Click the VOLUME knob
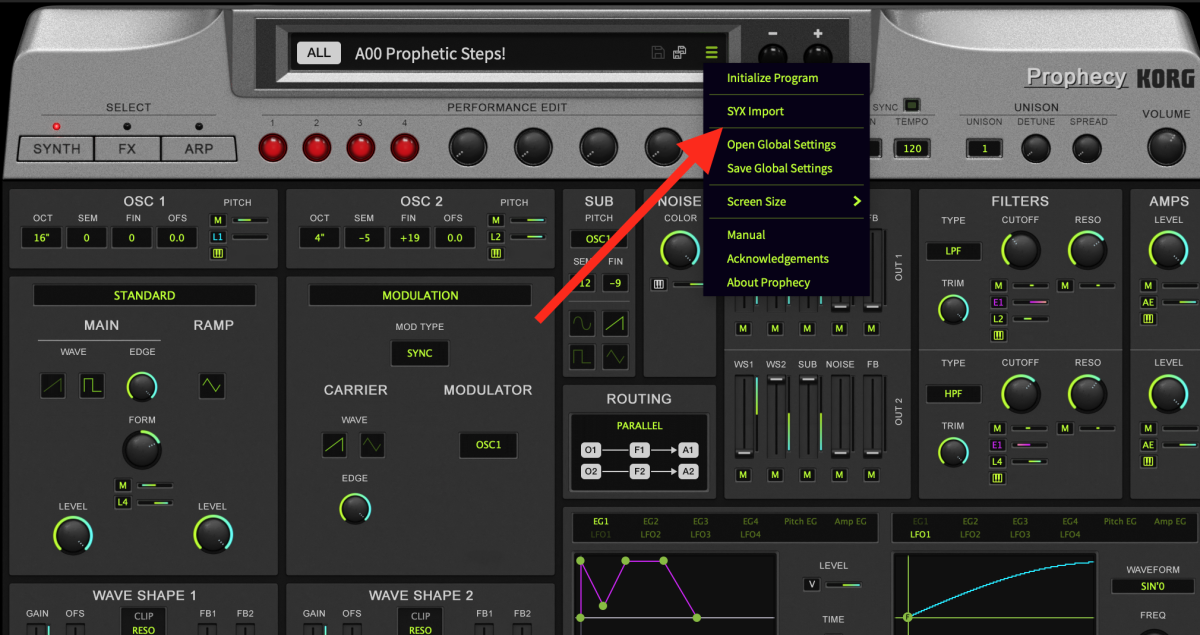This screenshot has width=1200, height=635. click(1166, 147)
